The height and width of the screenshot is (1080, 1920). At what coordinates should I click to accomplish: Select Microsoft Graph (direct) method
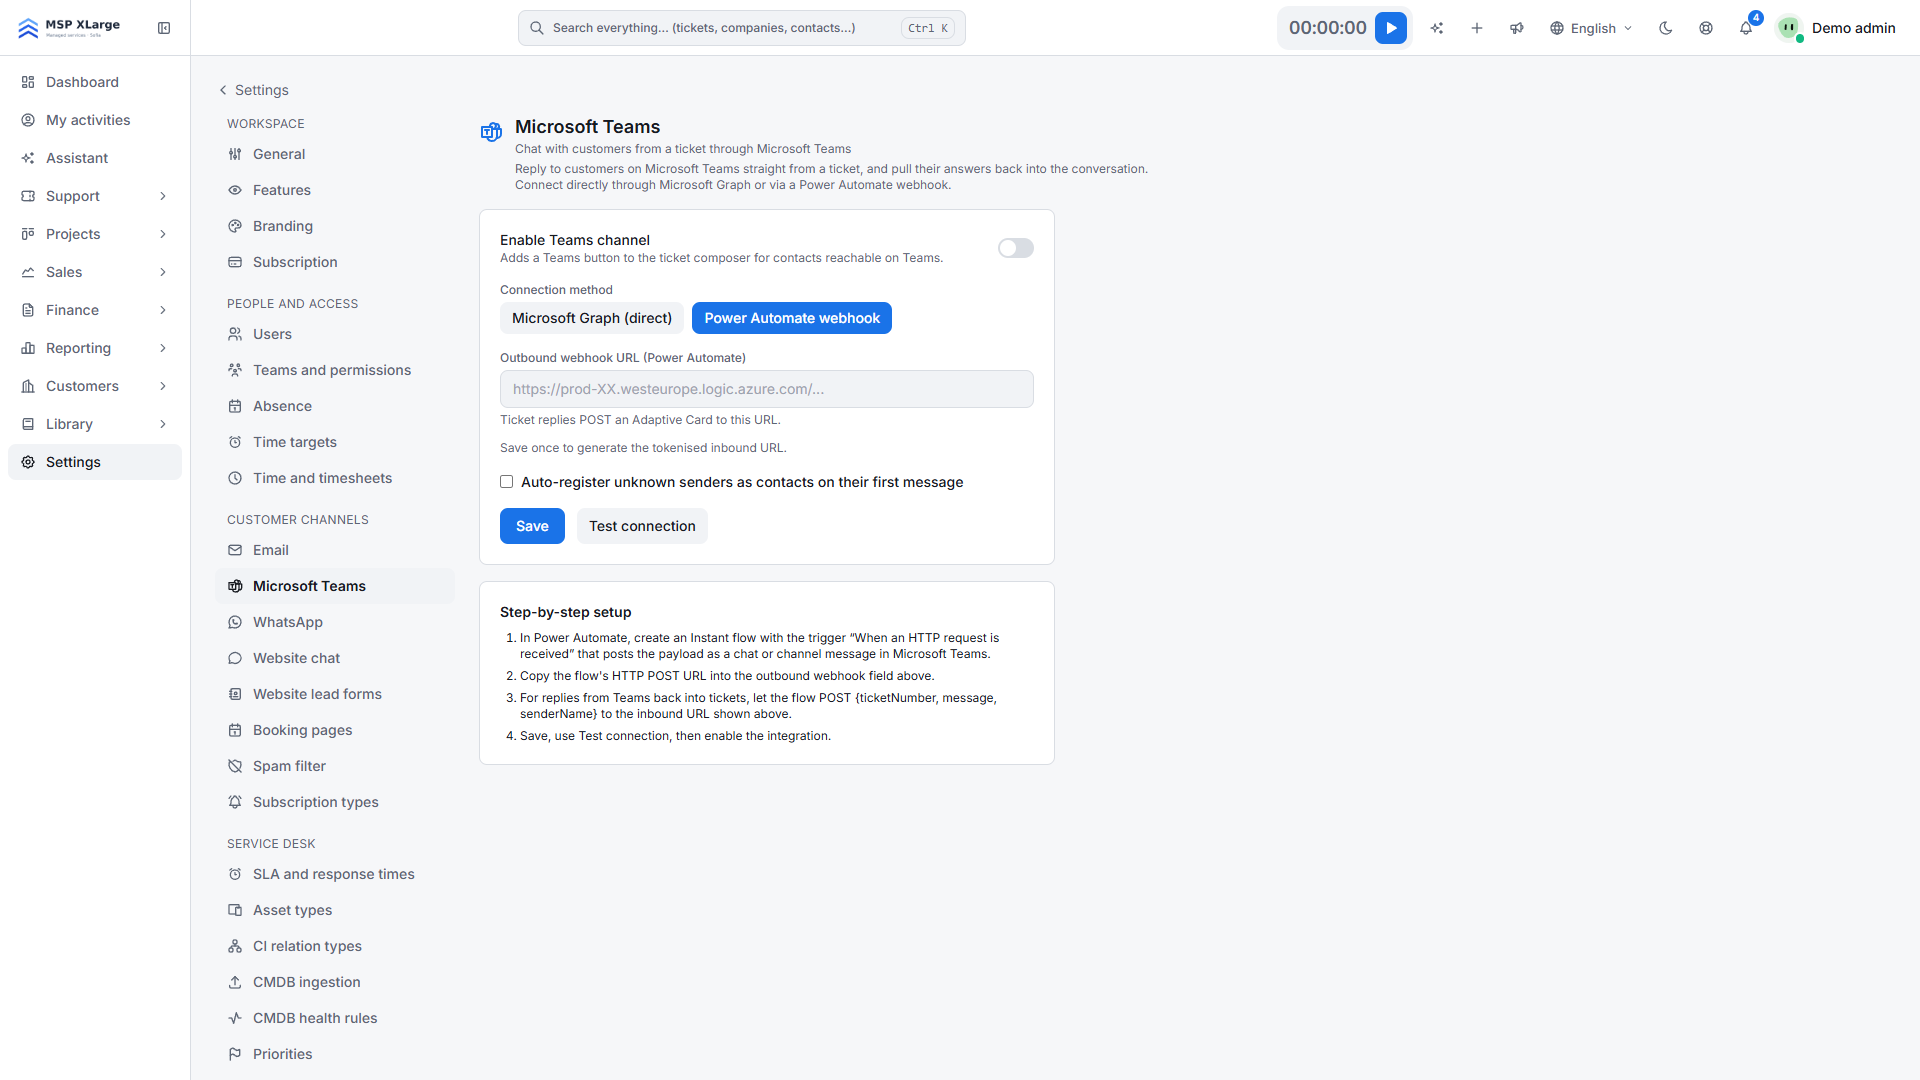pos(592,318)
